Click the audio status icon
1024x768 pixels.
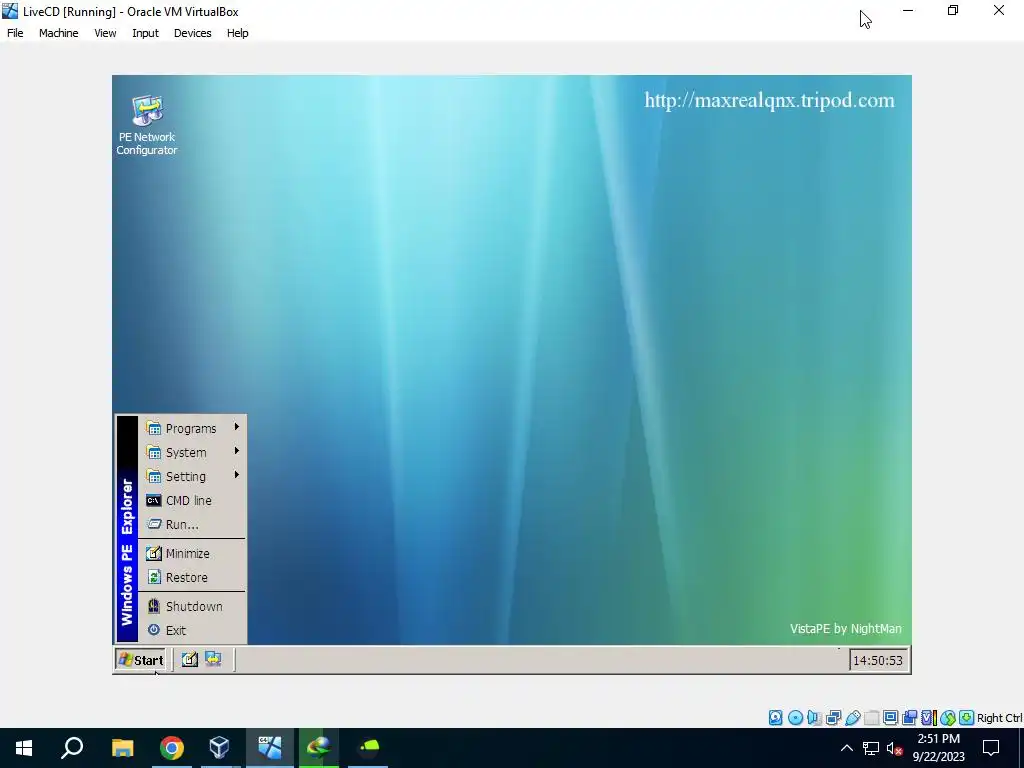click(814, 718)
